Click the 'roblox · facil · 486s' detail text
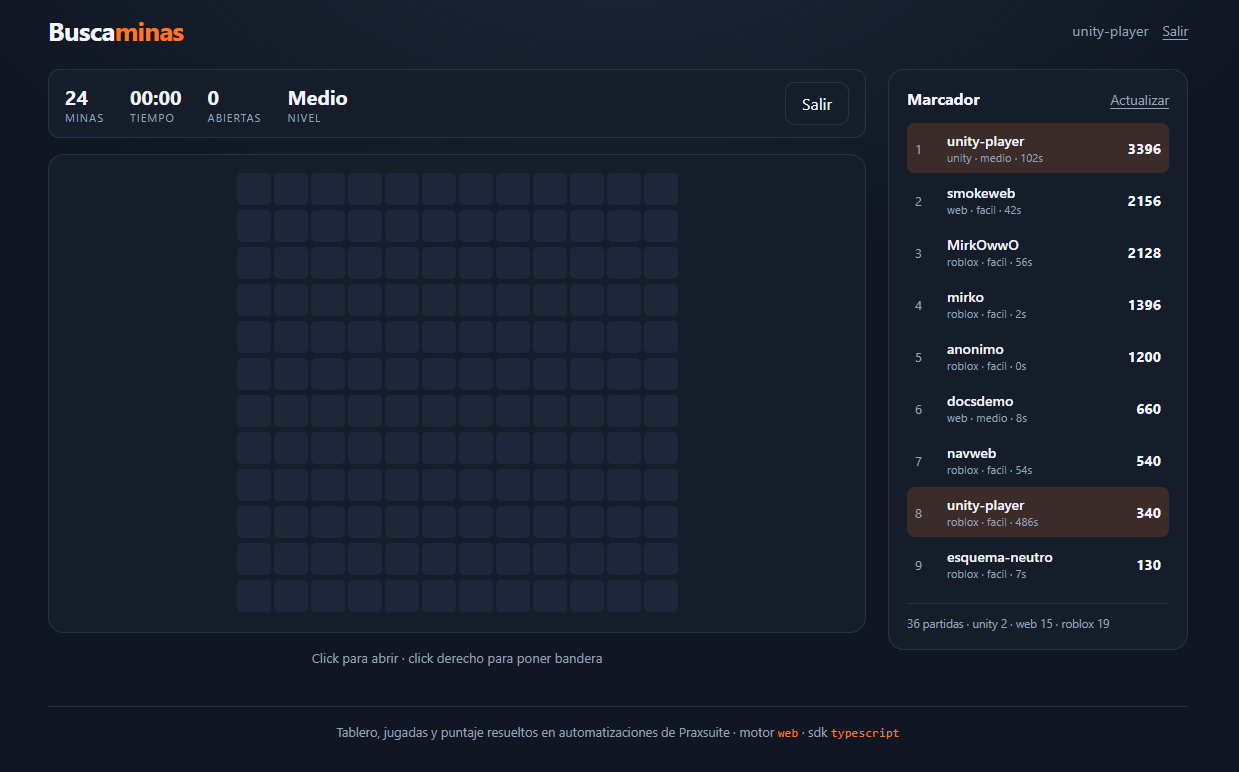This screenshot has height=772, width=1239. pos(993,523)
